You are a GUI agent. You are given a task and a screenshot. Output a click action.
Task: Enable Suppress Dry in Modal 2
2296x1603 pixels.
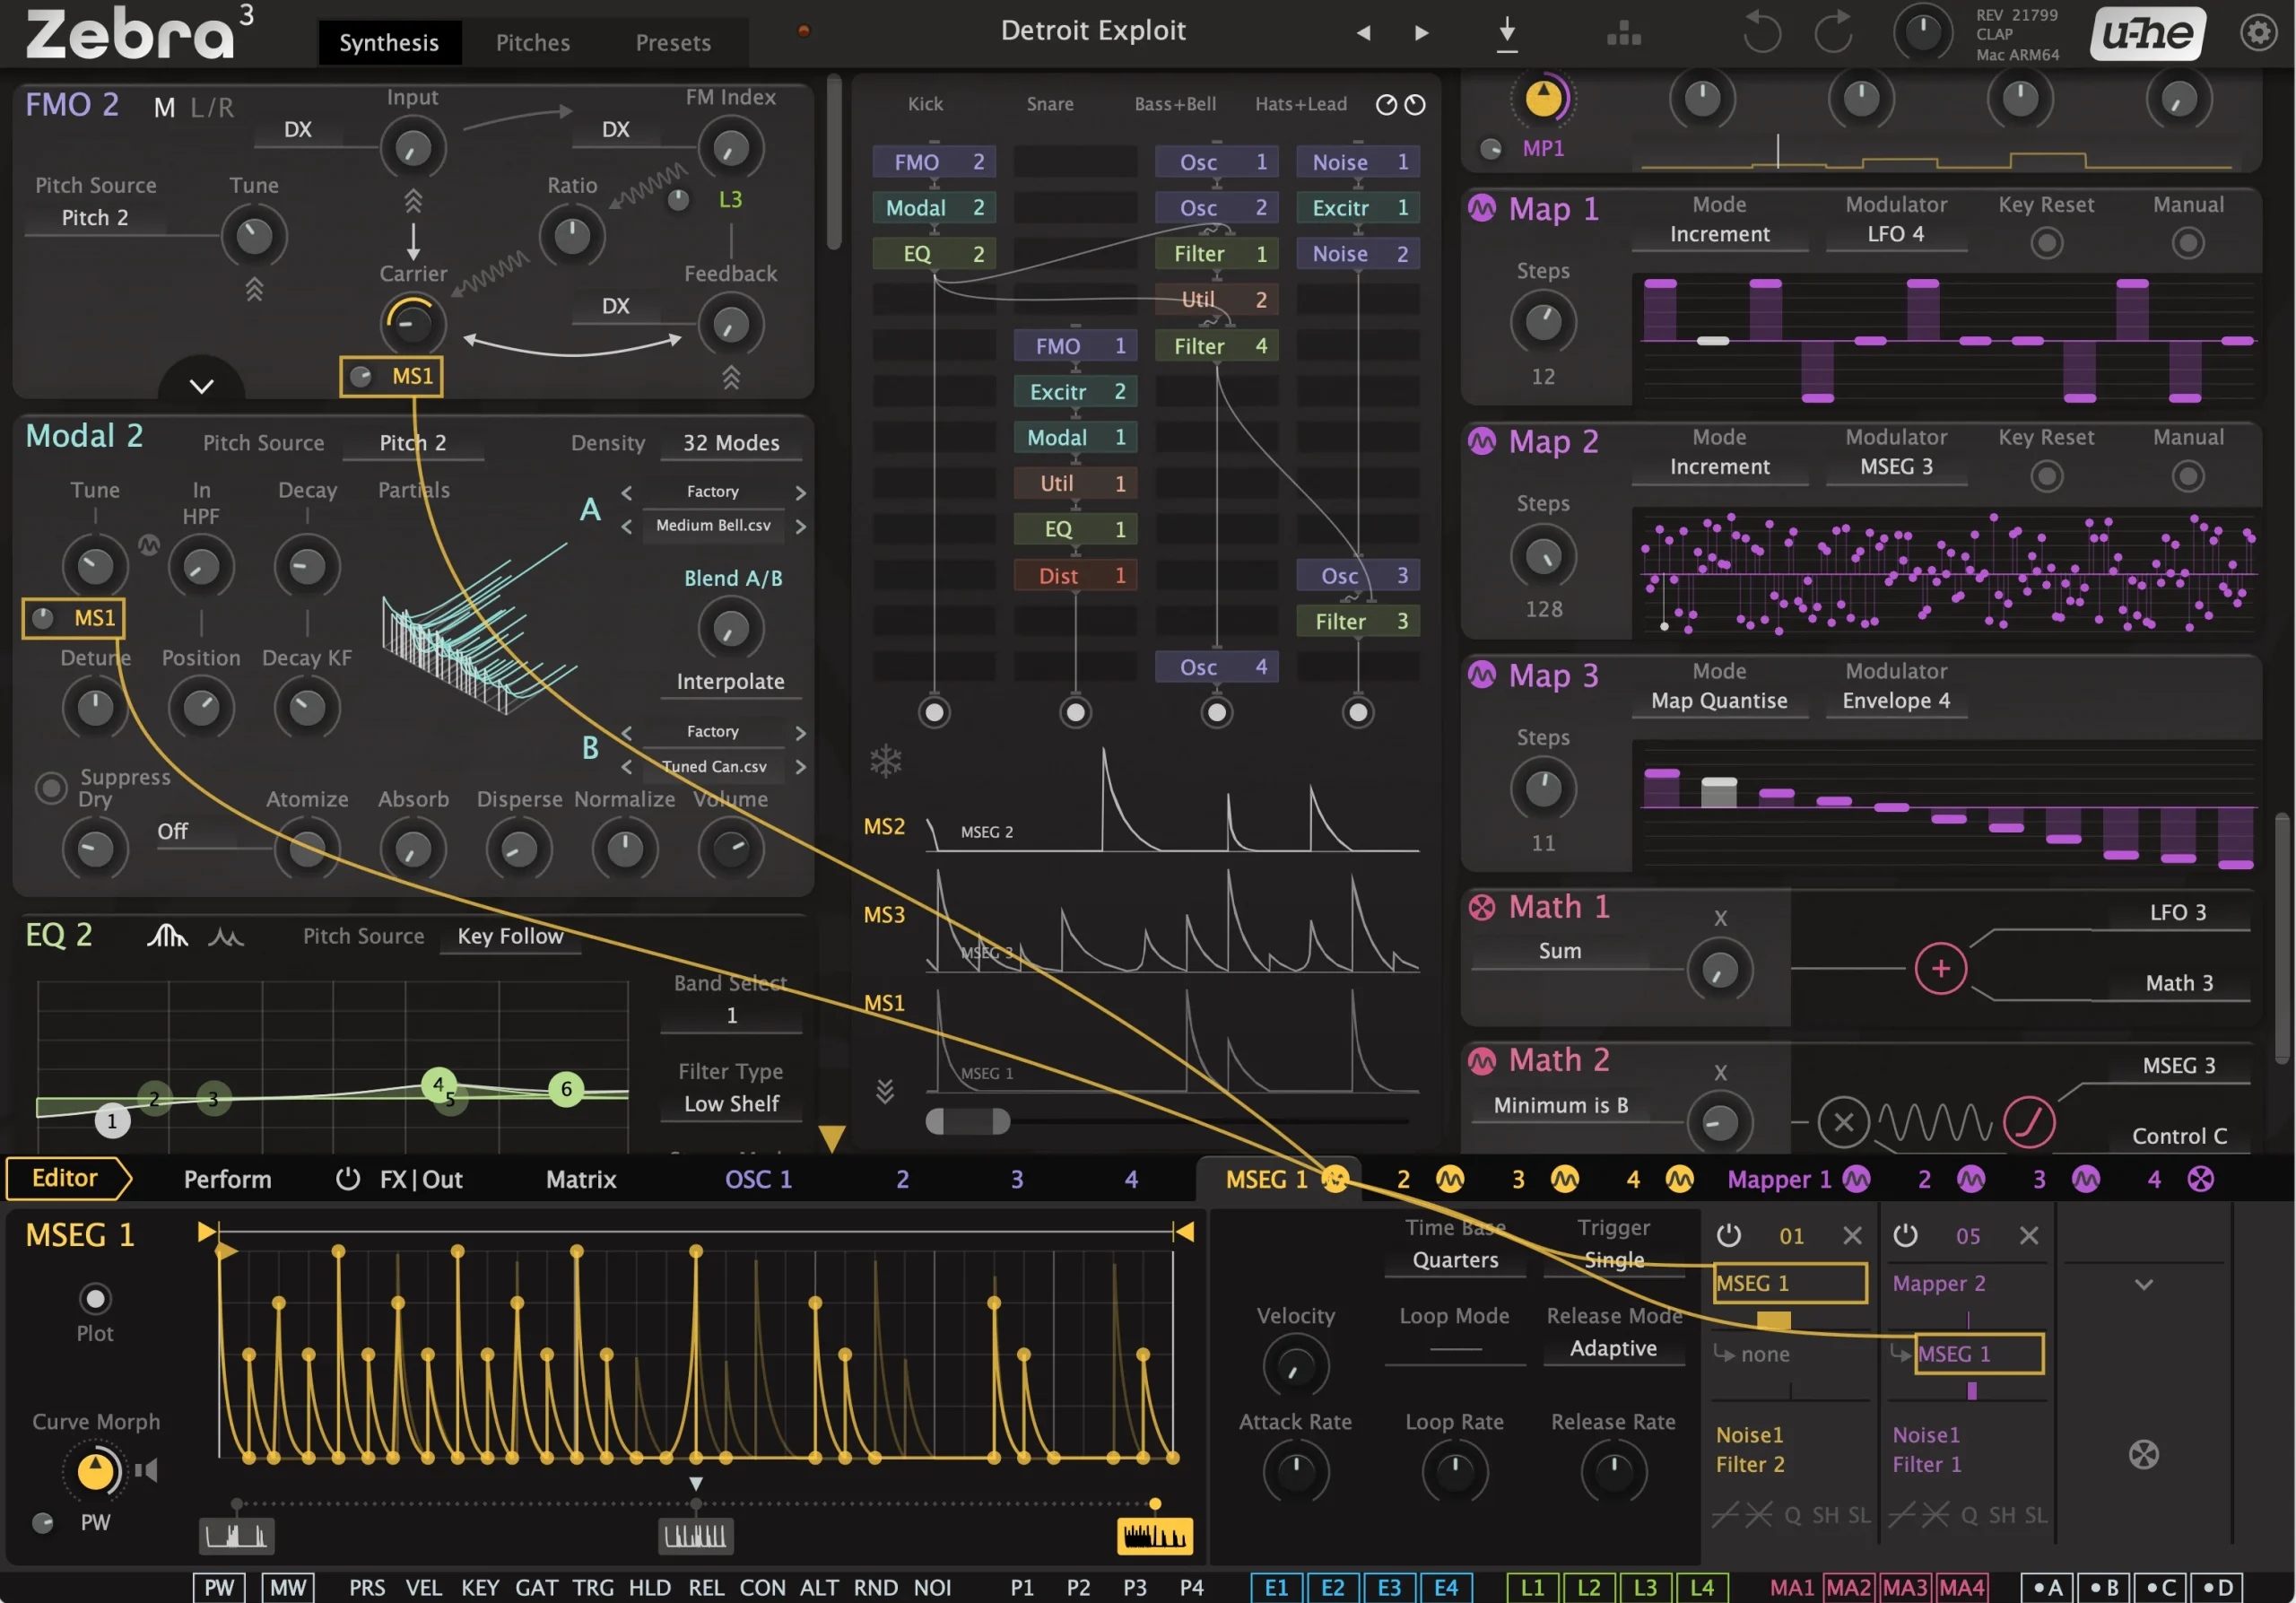51,788
